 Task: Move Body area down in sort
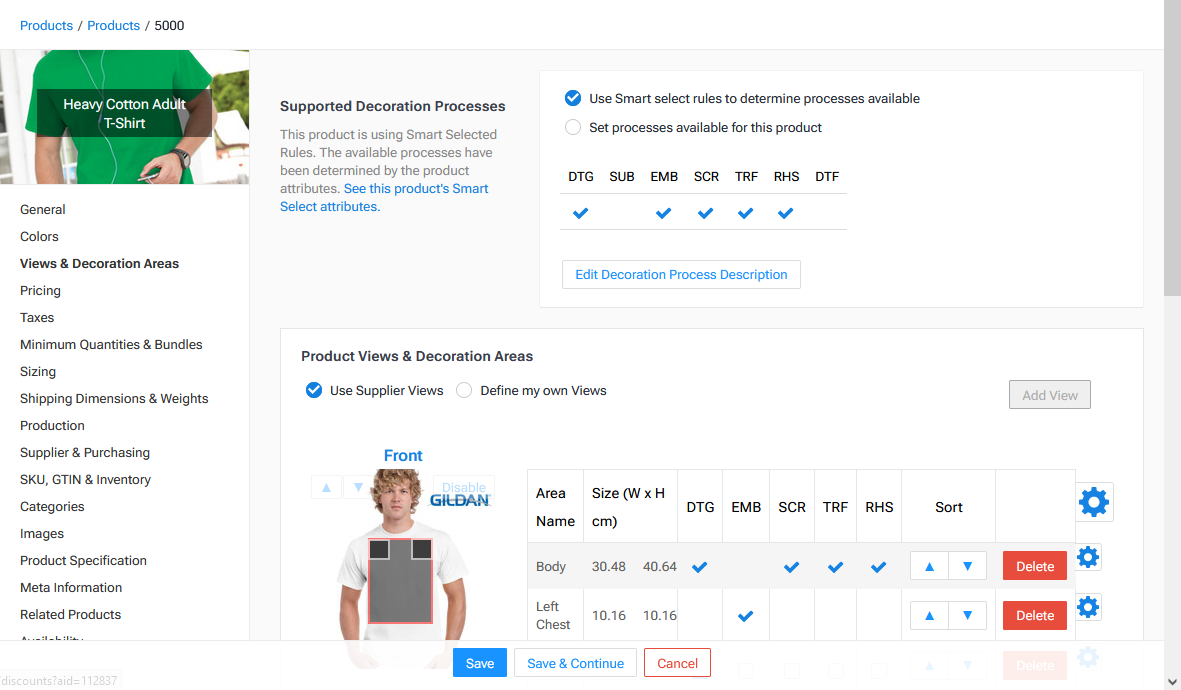click(967, 566)
